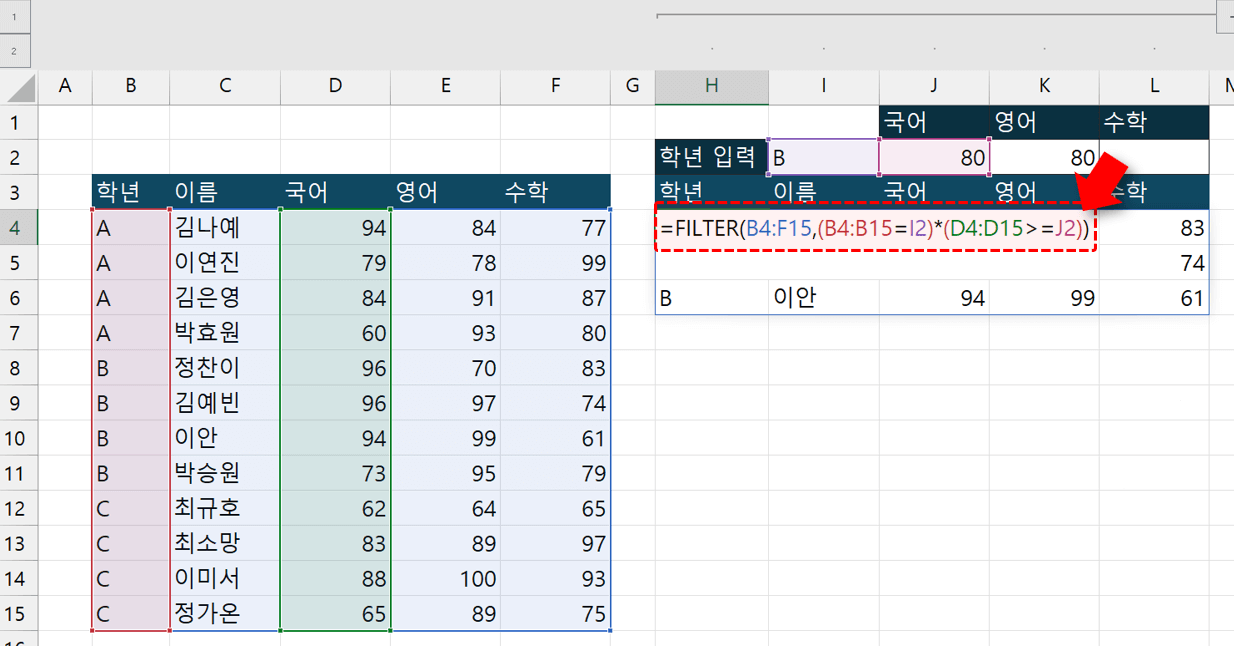Click 수학 header in row 1

[1154, 122]
